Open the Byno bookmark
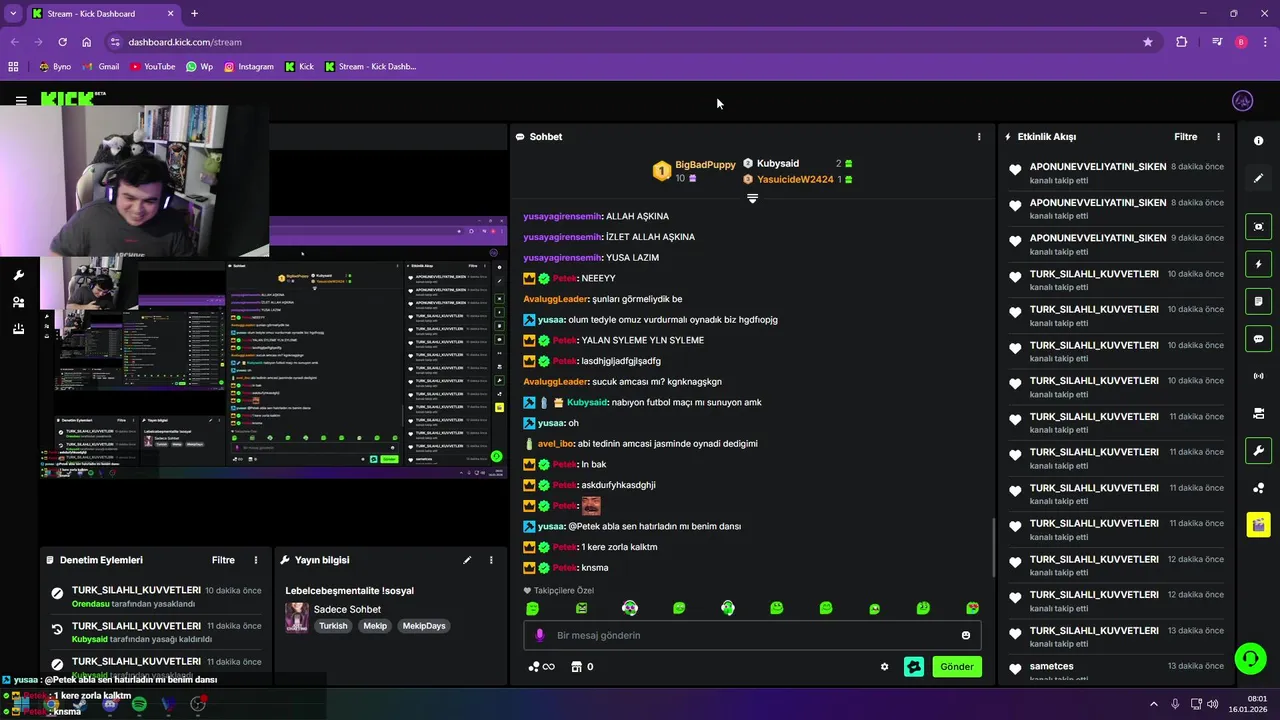The height and width of the screenshot is (720, 1280). tap(55, 67)
